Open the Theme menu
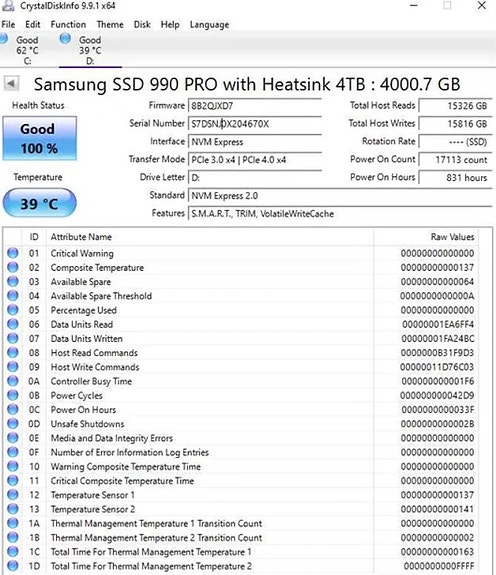Image resolution: width=496 pixels, height=575 pixels. (x=110, y=25)
